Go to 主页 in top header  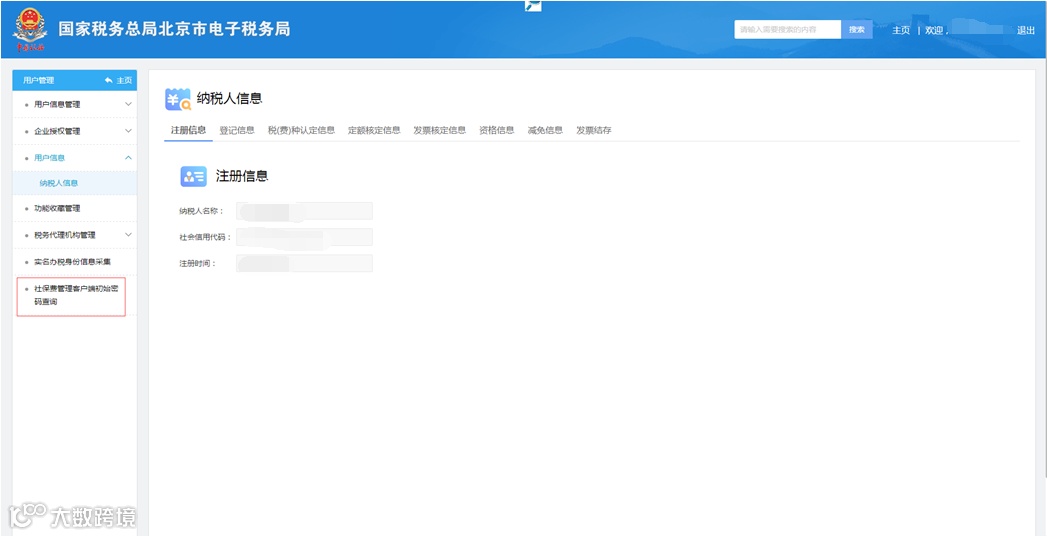[901, 30]
